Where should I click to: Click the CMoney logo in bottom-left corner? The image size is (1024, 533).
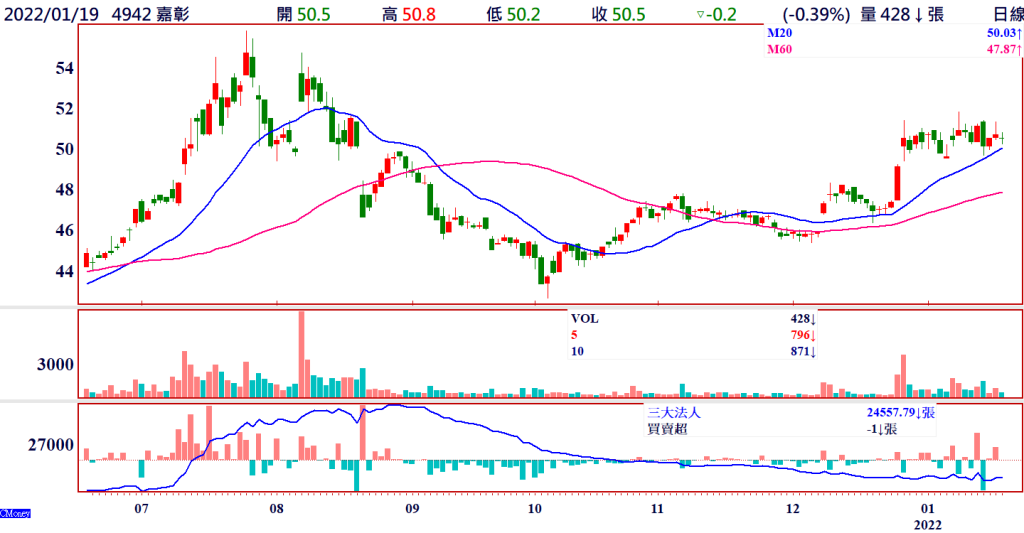coord(15,513)
